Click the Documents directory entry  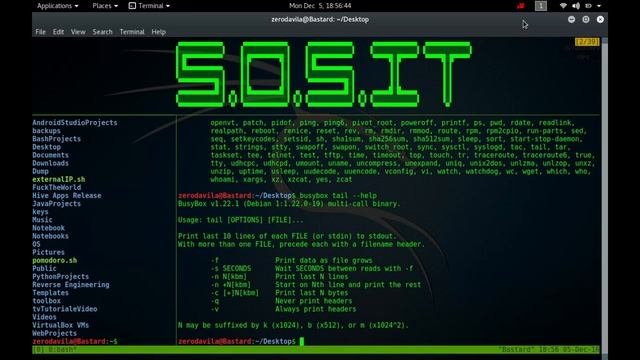(51, 155)
